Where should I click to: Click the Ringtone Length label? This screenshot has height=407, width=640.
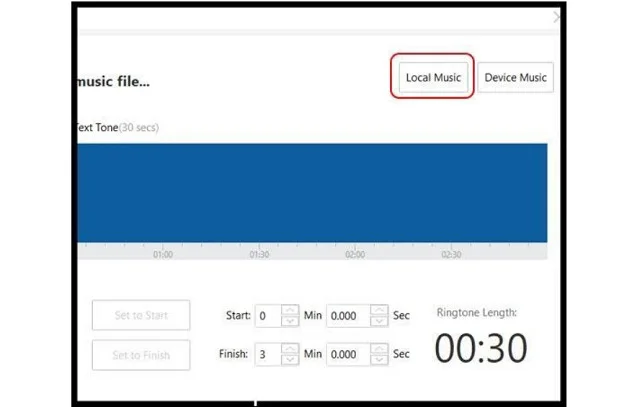click(x=477, y=313)
